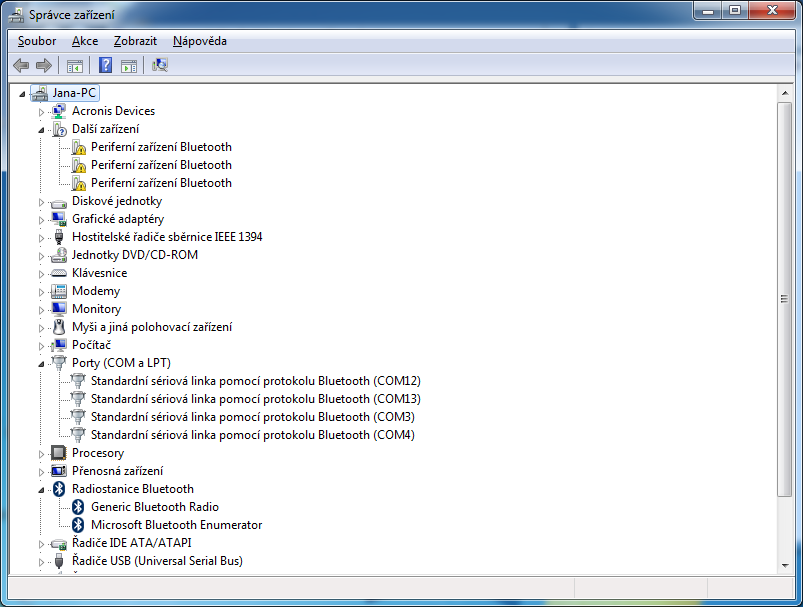Viewport: 803px width, 607px height.
Task: Click the Generic Bluetooth Radio icon
Action: (x=78, y=507)
